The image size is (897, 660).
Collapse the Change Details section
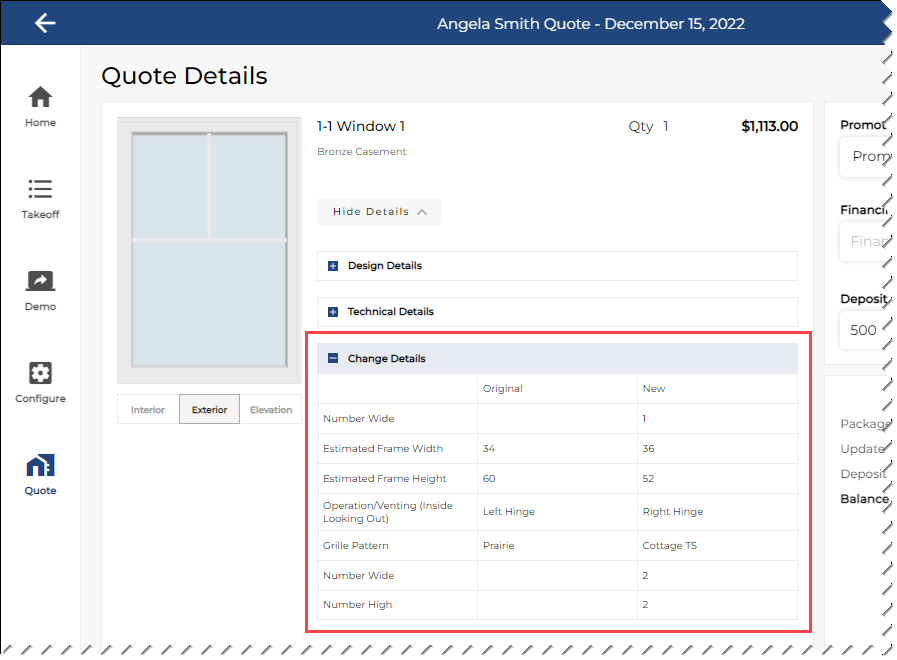(333, 357)
